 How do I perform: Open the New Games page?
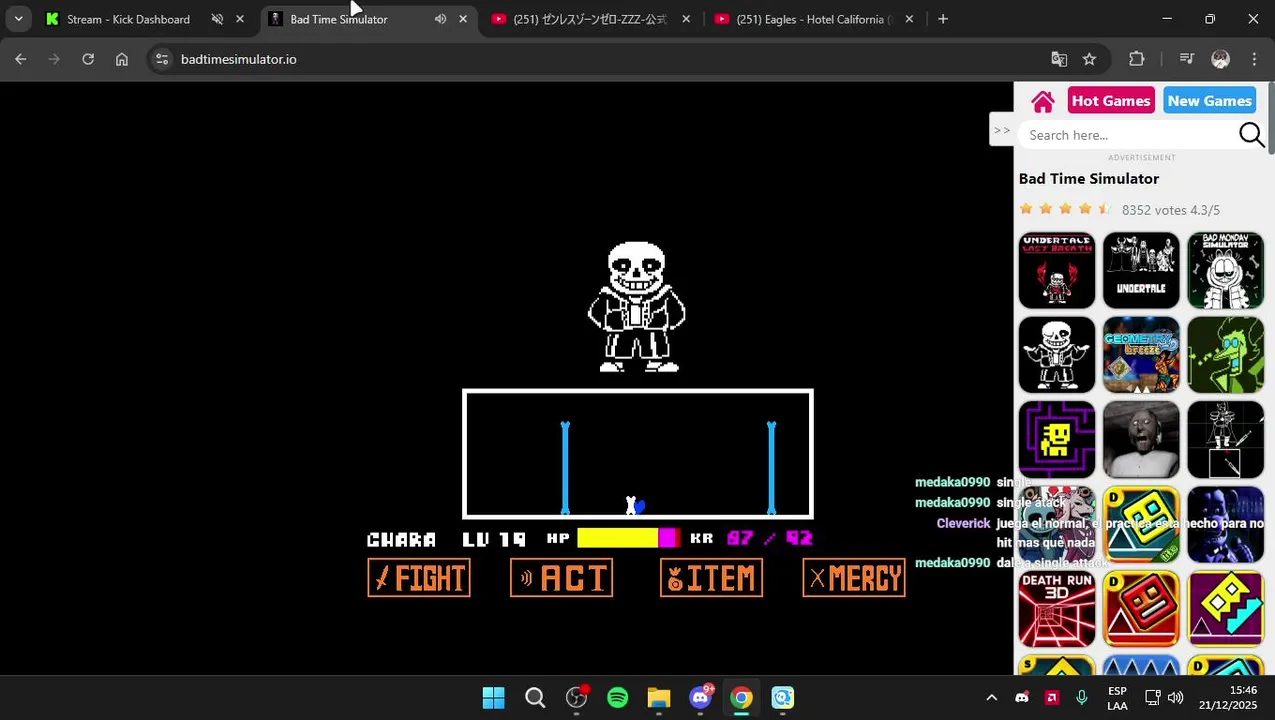point(1209,101)
